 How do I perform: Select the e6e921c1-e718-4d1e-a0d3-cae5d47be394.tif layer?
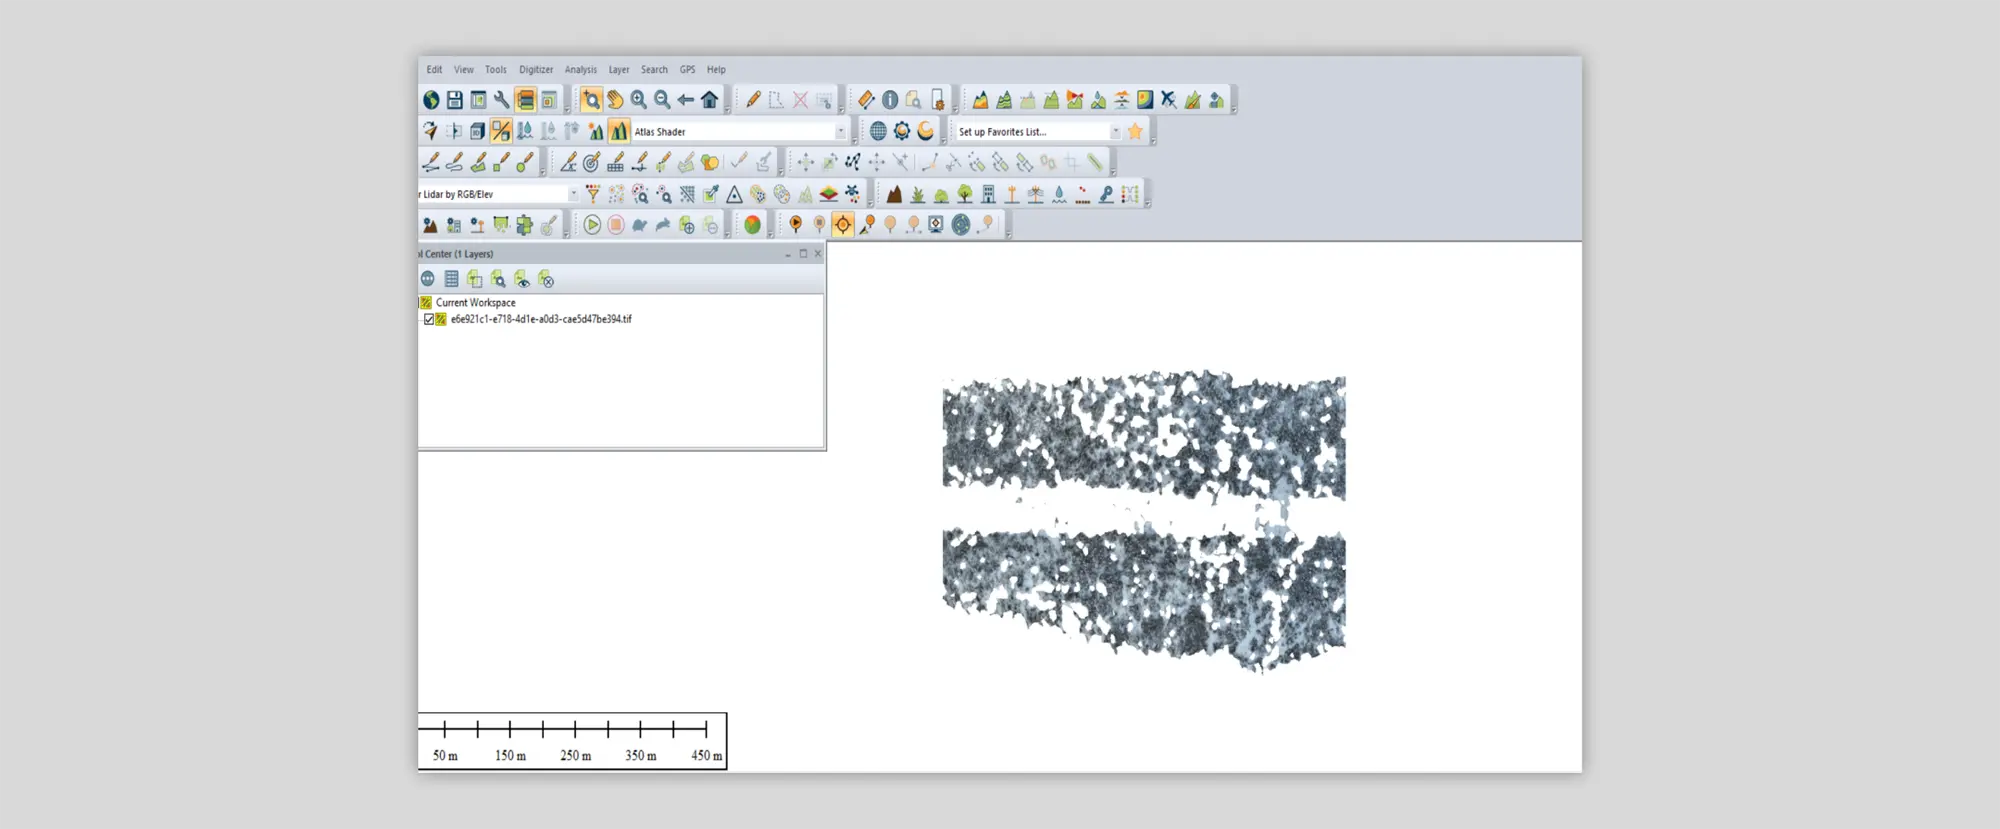541,319
